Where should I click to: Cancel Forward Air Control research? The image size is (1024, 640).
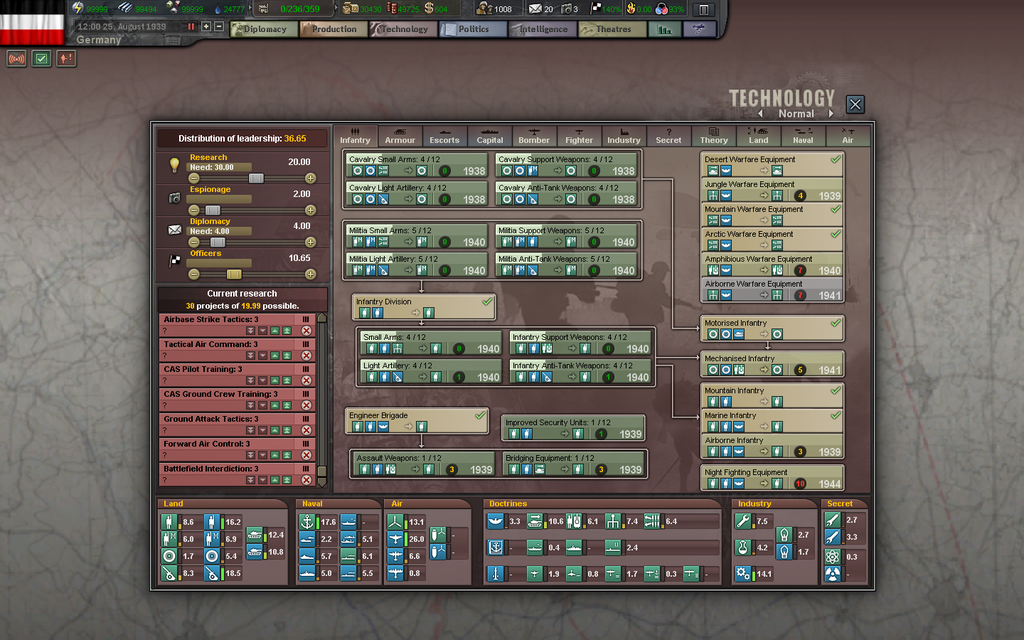pyautogui.click(x=306, y=455)
